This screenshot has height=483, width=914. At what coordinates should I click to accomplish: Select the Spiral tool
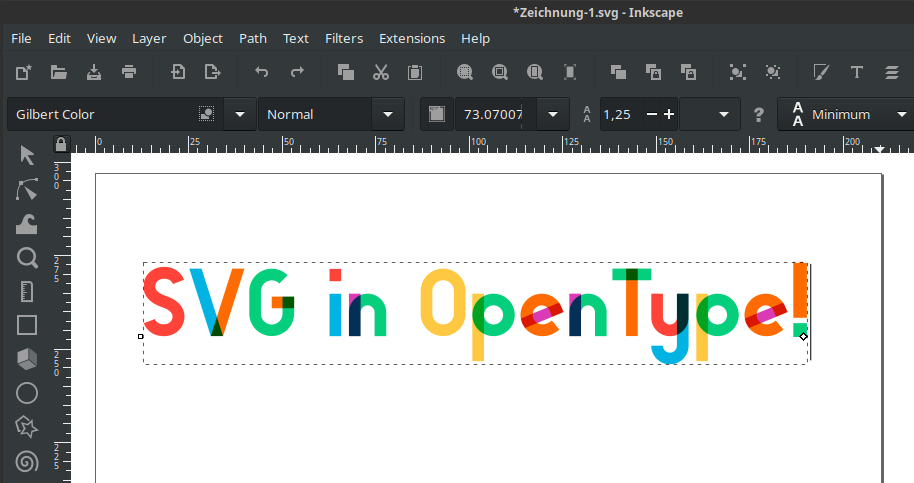point(27,461)
